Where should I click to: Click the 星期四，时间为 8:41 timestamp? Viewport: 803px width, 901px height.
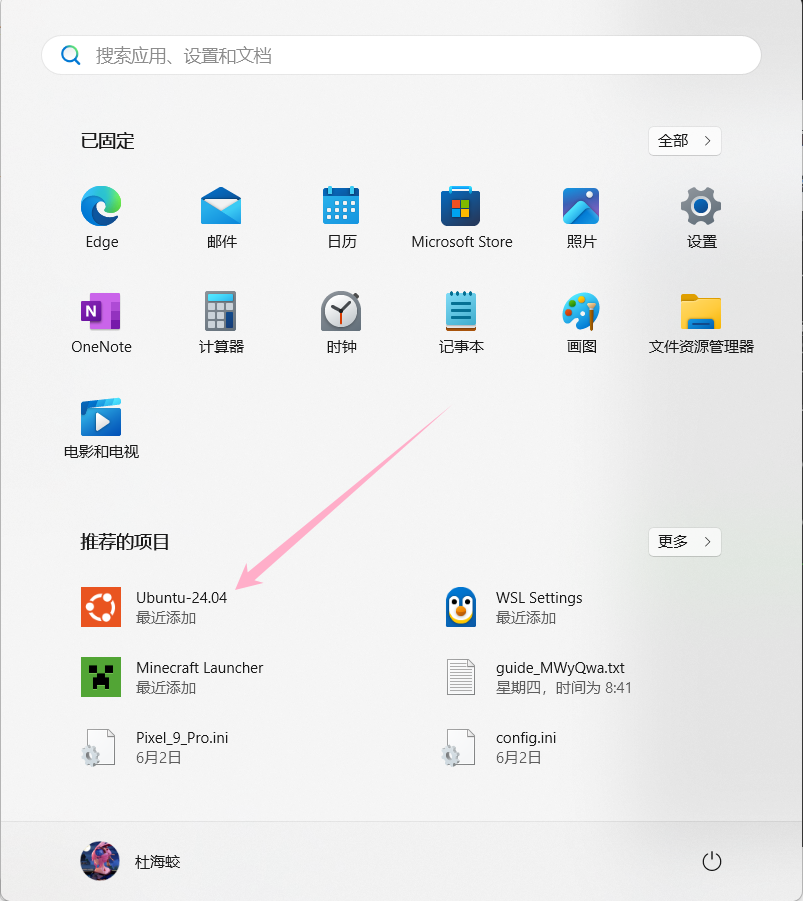coord(564,687)
